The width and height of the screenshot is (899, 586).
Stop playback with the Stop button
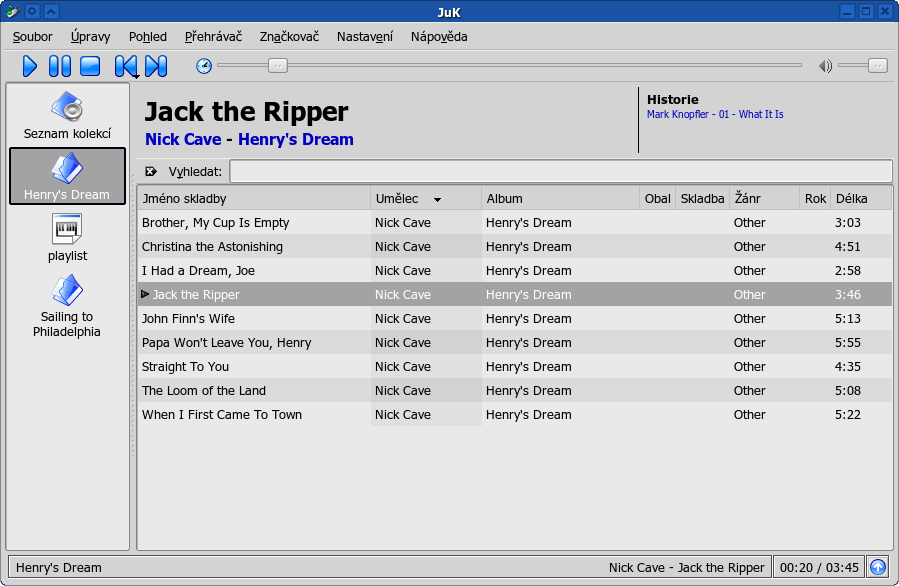tap(90, 66)
